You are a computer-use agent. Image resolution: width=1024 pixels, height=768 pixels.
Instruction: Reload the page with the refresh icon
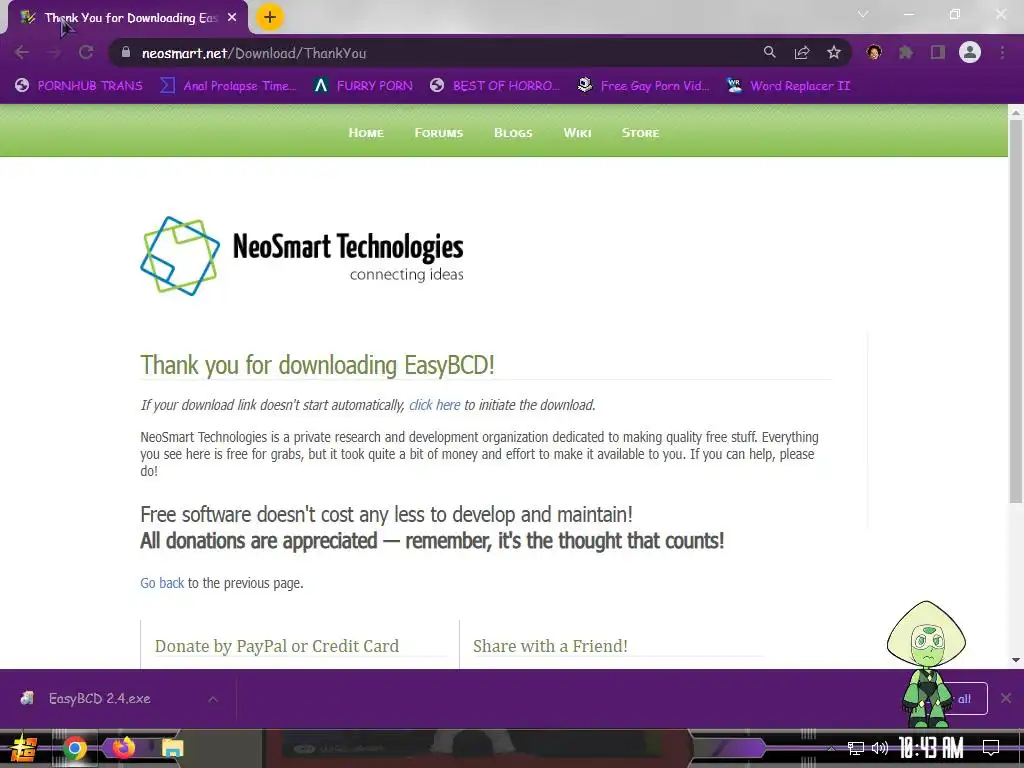coord(86,53)
